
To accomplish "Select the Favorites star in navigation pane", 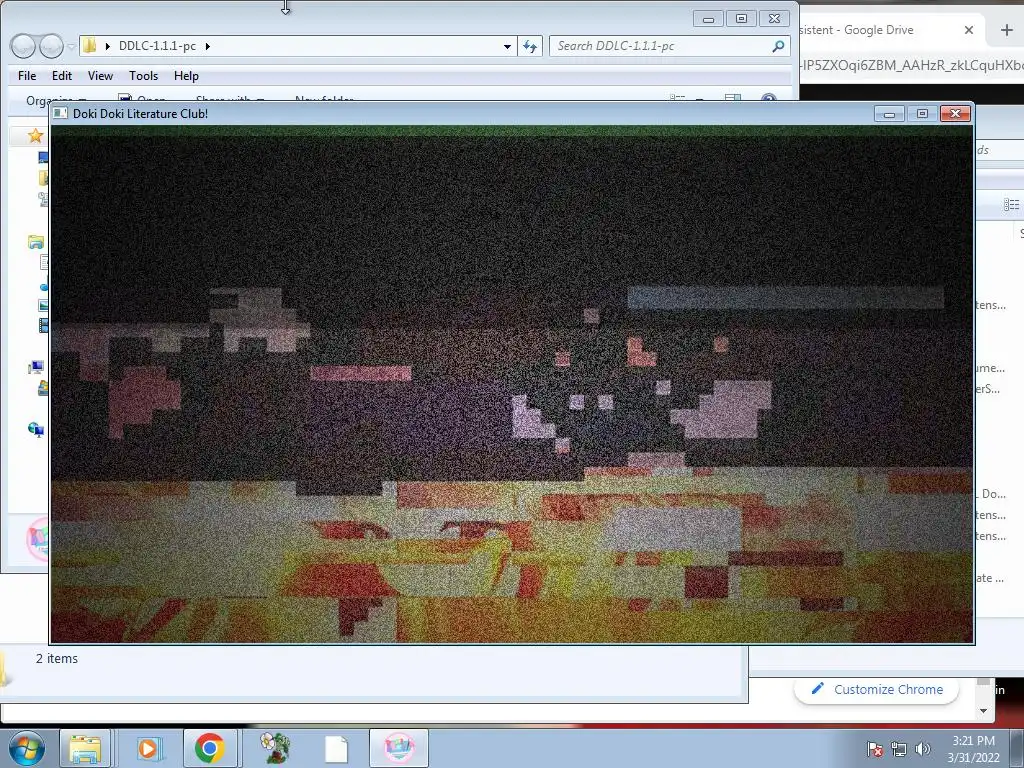I will coord(35,136).
